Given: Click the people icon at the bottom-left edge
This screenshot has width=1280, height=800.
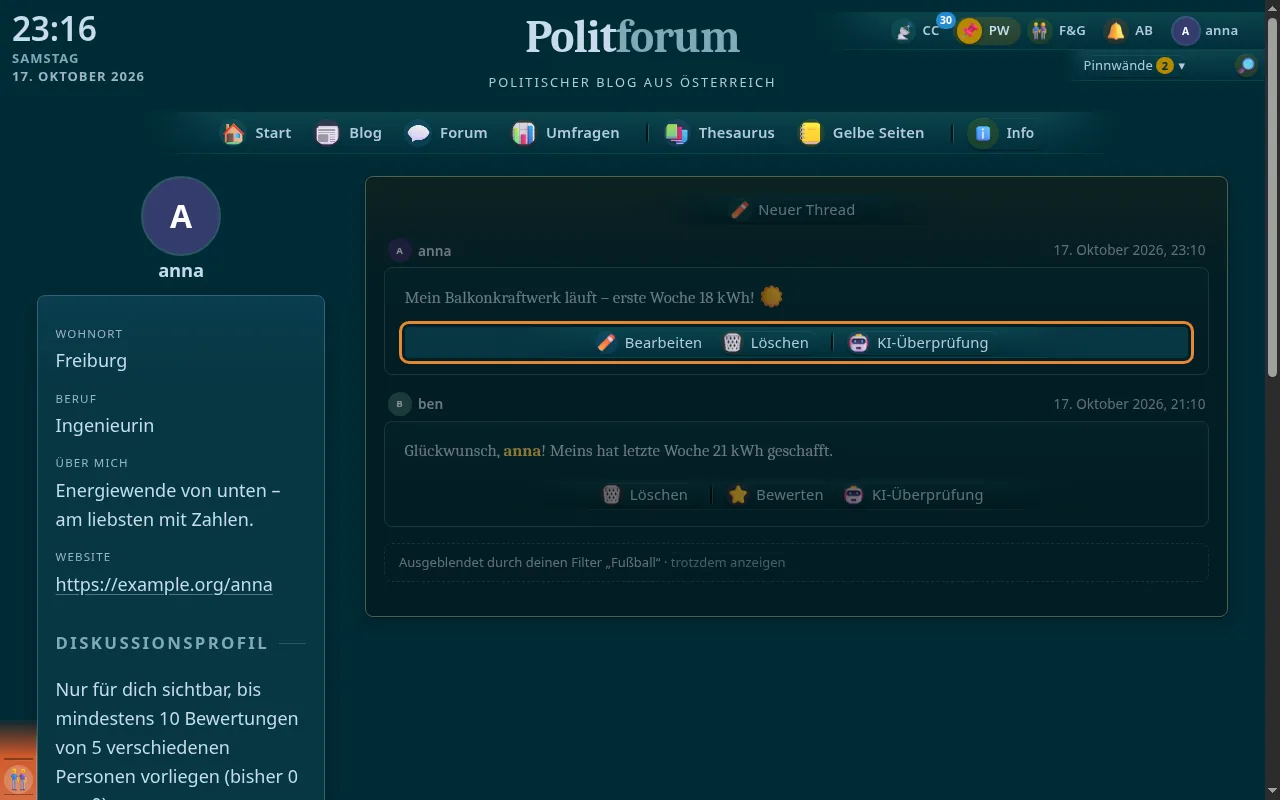Looking at the screenshot, I should point(17,778).
